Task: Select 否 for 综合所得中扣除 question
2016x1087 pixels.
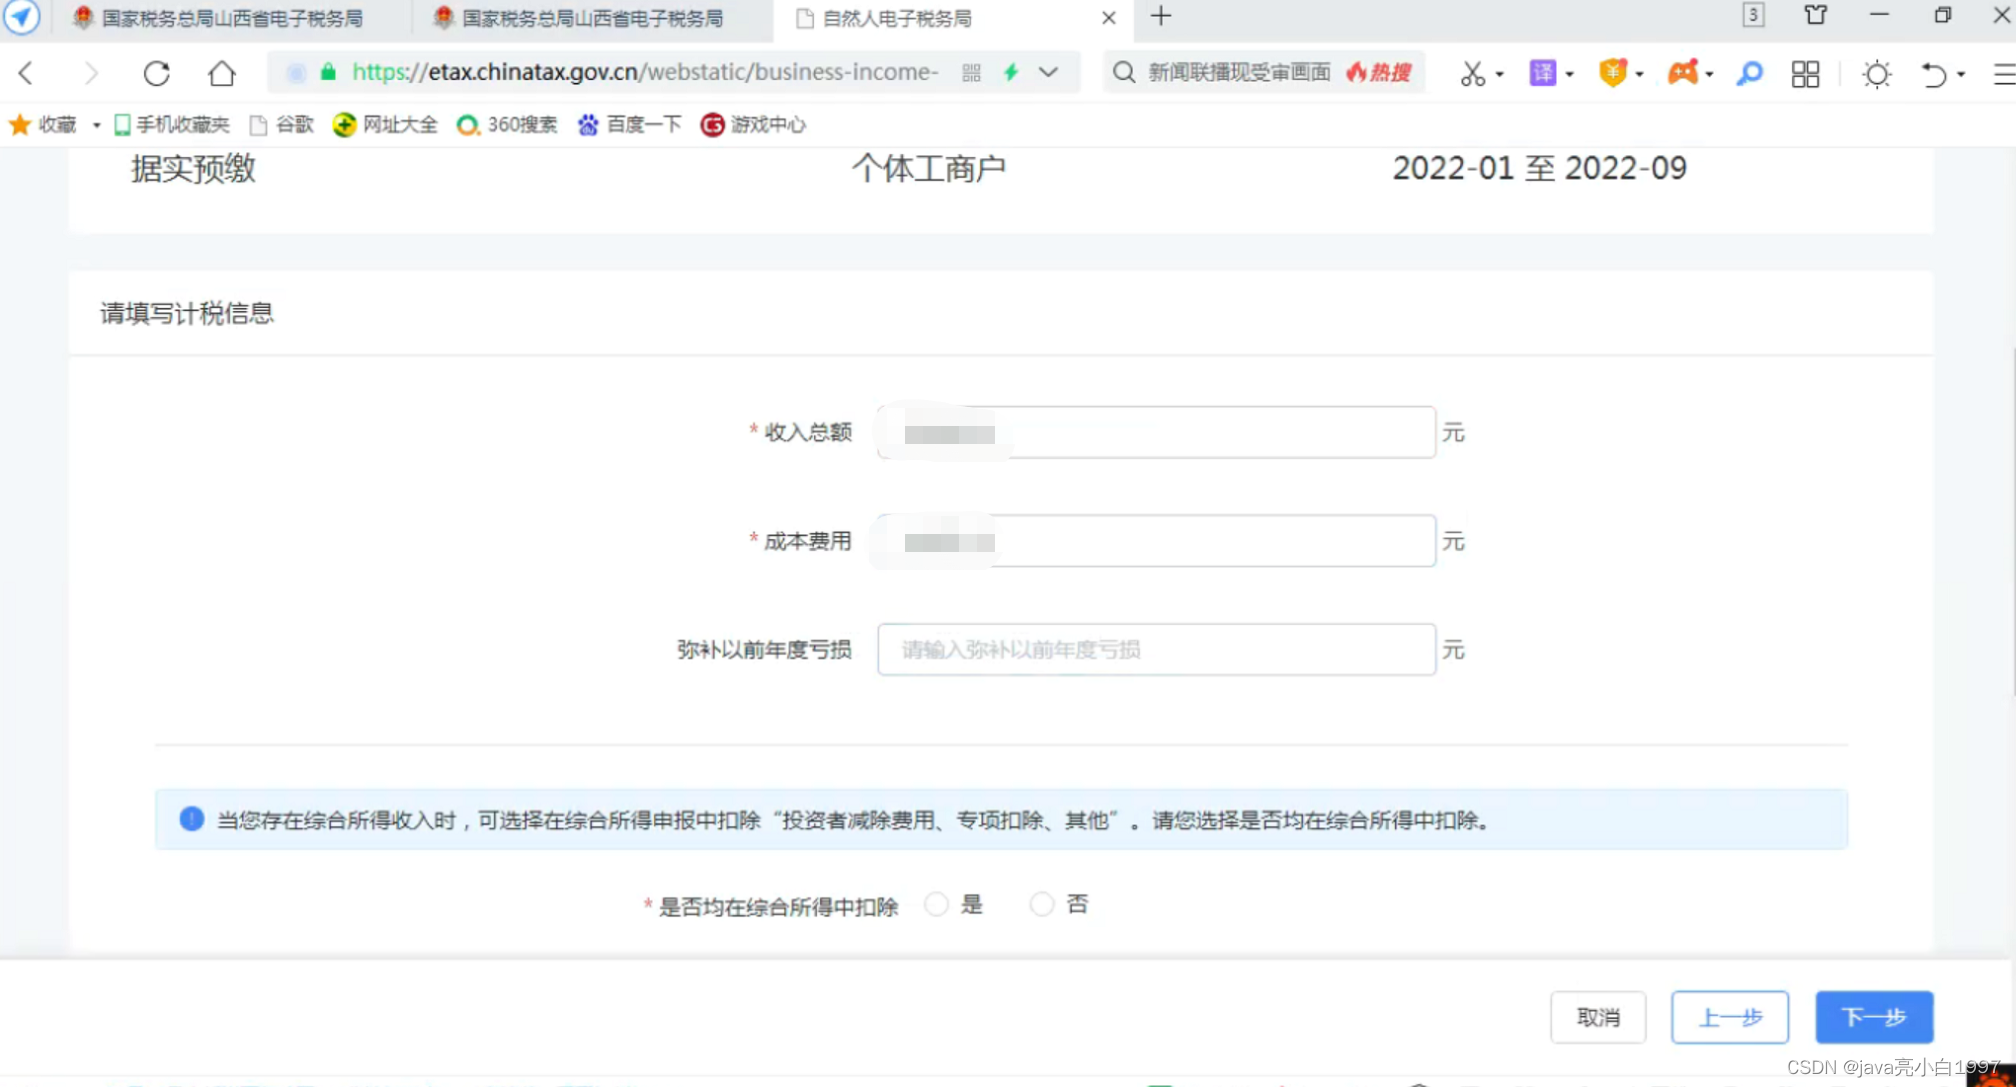Action: [1041, 904]
